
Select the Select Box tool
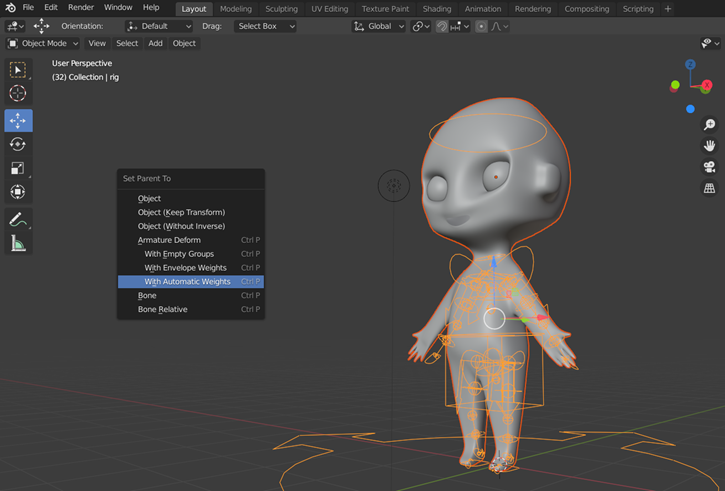[x=18, y=70]
